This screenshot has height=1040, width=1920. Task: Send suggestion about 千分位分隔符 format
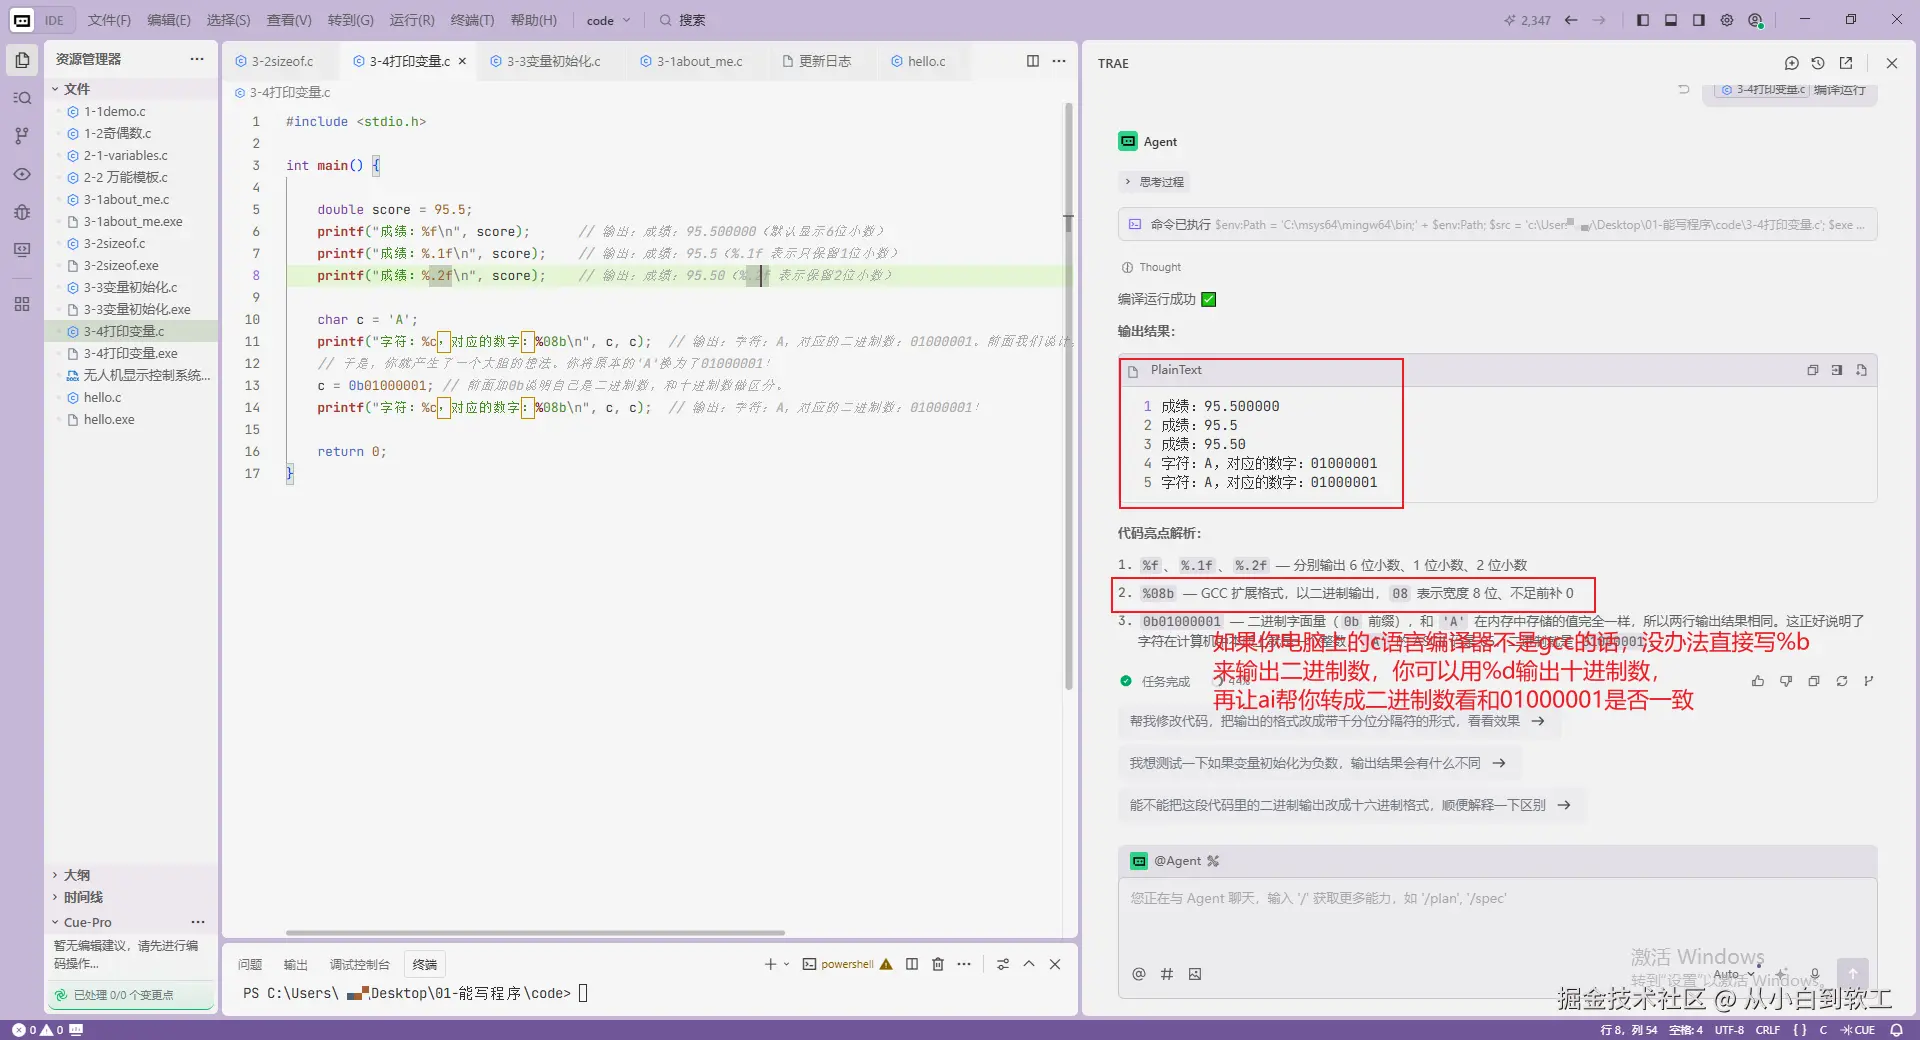coord(1338,721)
